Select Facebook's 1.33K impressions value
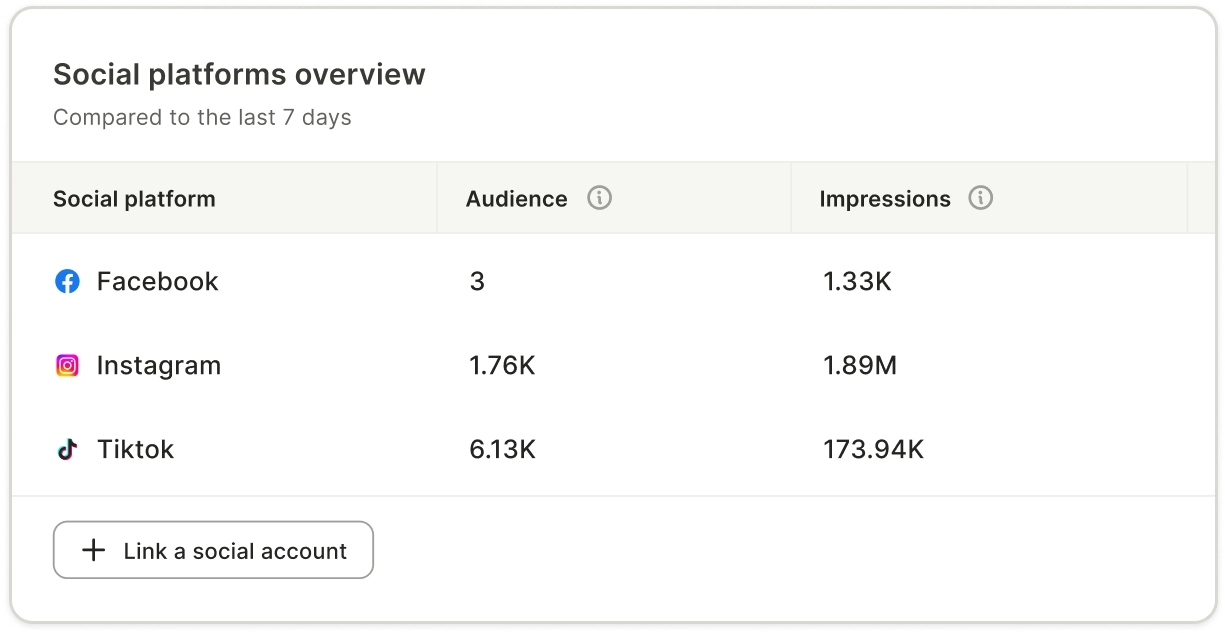This screenshot has width=1225, height=633. pos(857,282)
